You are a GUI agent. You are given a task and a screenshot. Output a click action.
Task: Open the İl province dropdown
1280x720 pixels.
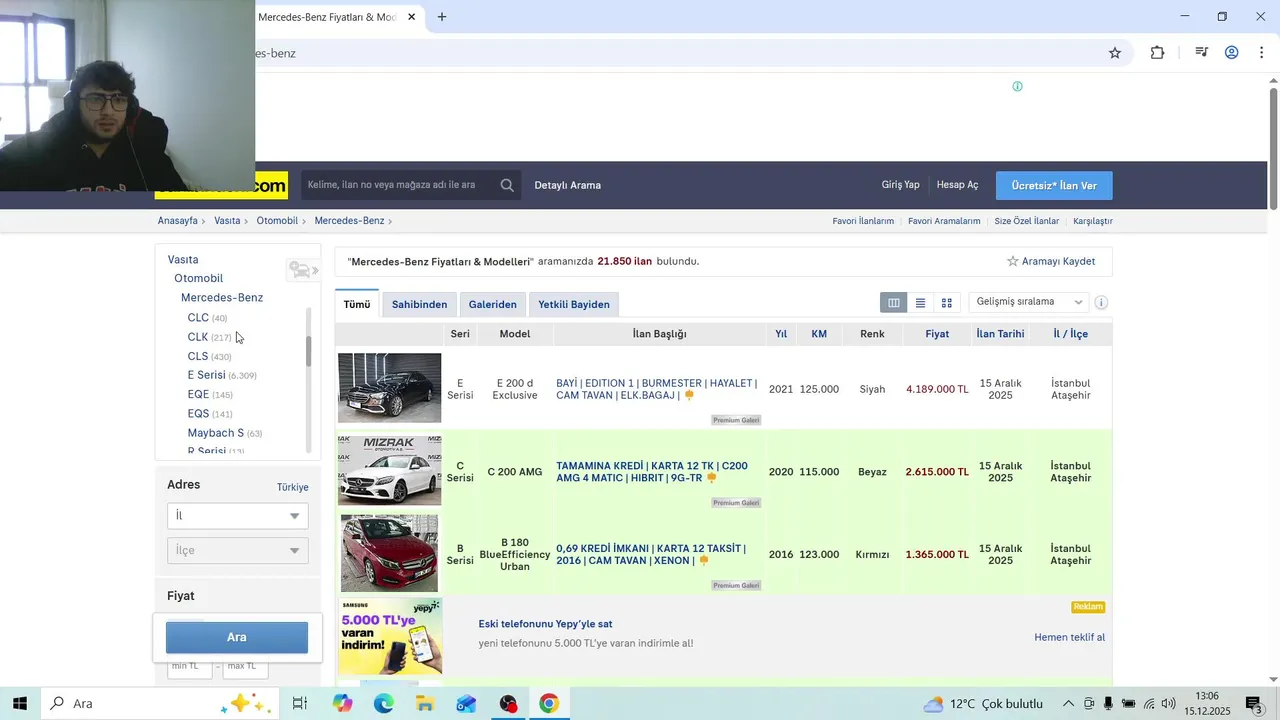(x=238, y=516)
